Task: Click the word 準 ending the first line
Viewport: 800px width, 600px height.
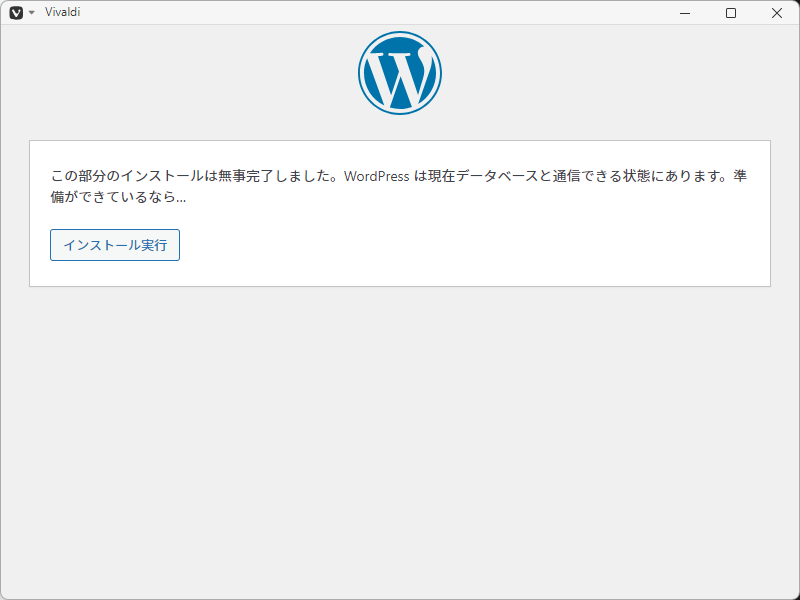Action: 741,177
